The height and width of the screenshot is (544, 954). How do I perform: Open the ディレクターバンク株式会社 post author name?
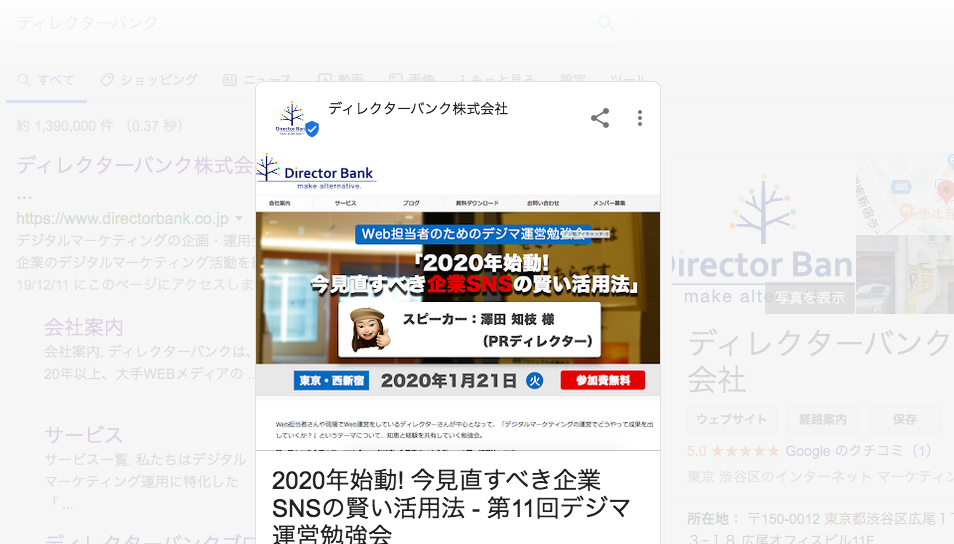tap(418, 108)
